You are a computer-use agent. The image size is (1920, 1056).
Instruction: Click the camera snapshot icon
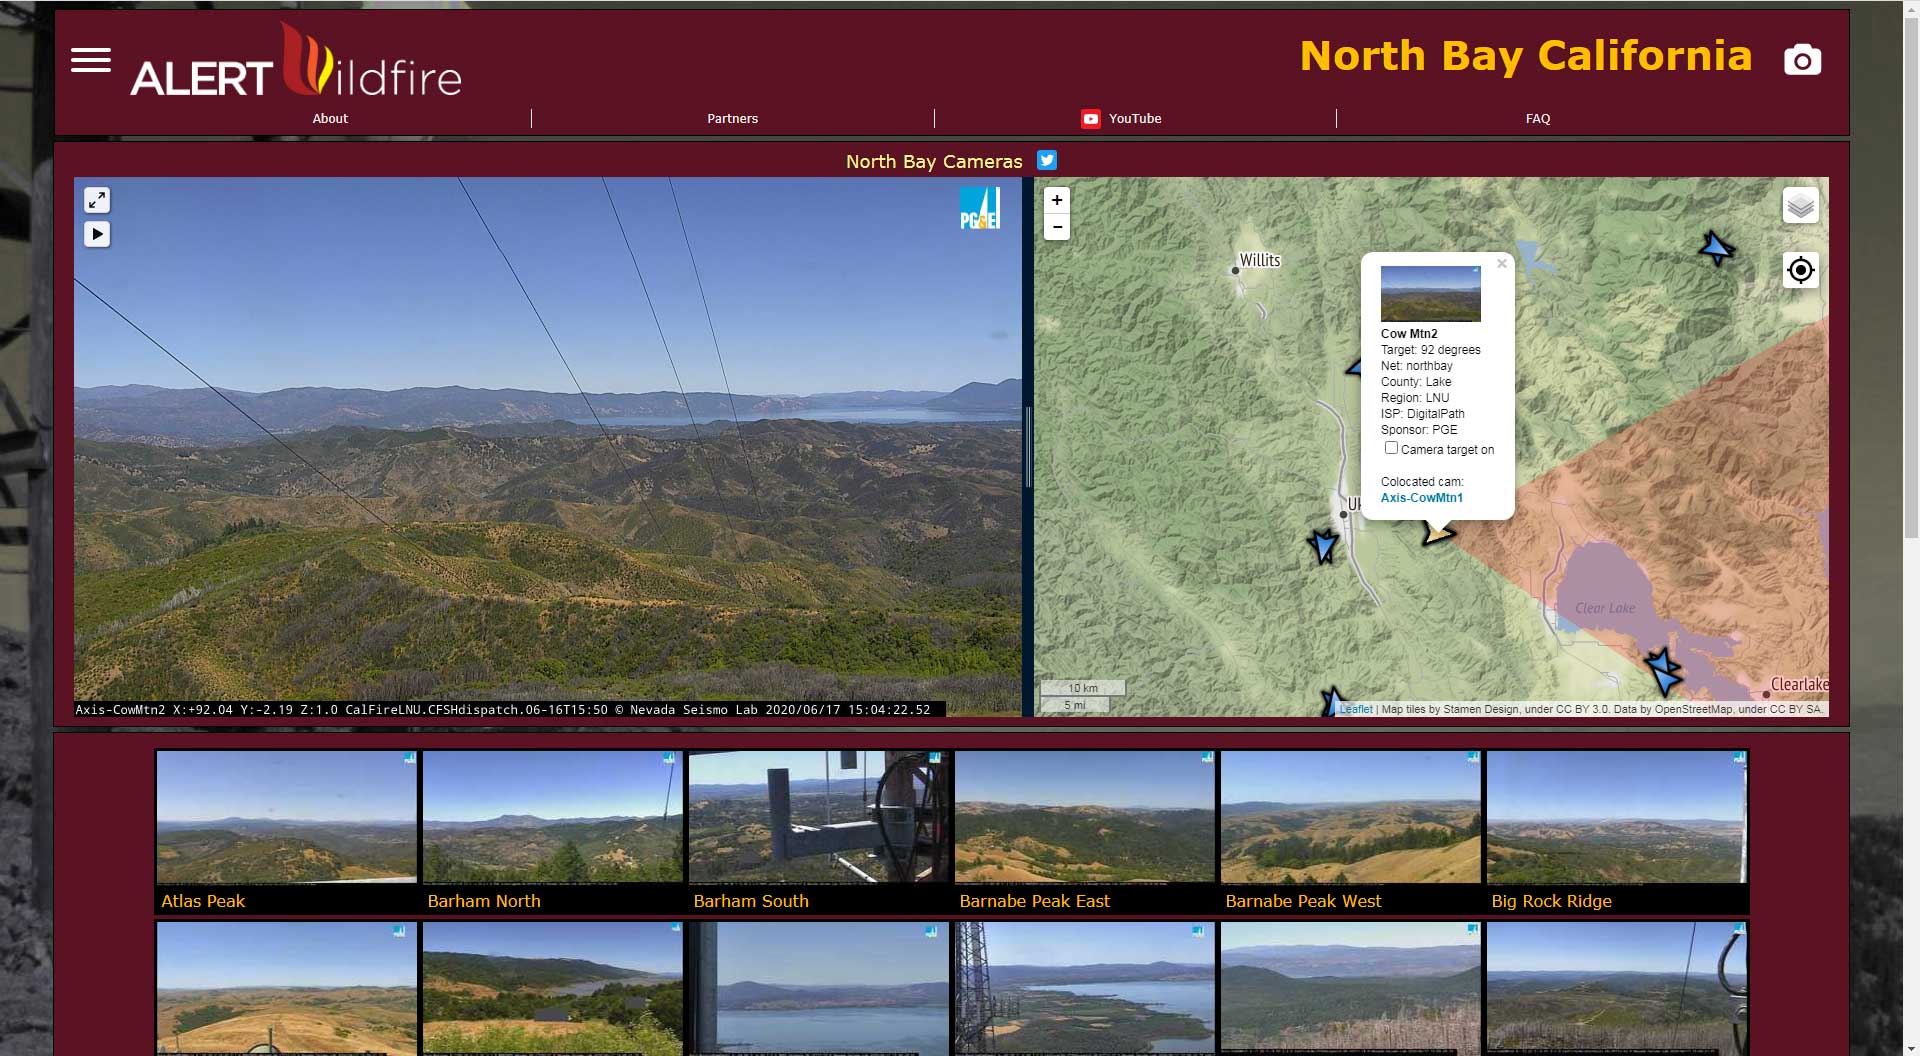(x=1802, y=60)
